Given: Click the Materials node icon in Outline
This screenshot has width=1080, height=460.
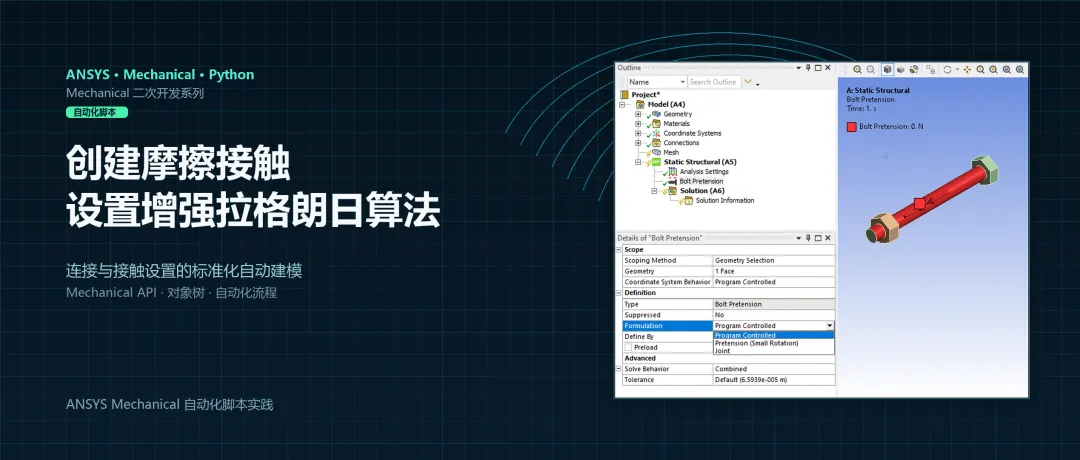Looking at the screenshot, I should 656,123.
